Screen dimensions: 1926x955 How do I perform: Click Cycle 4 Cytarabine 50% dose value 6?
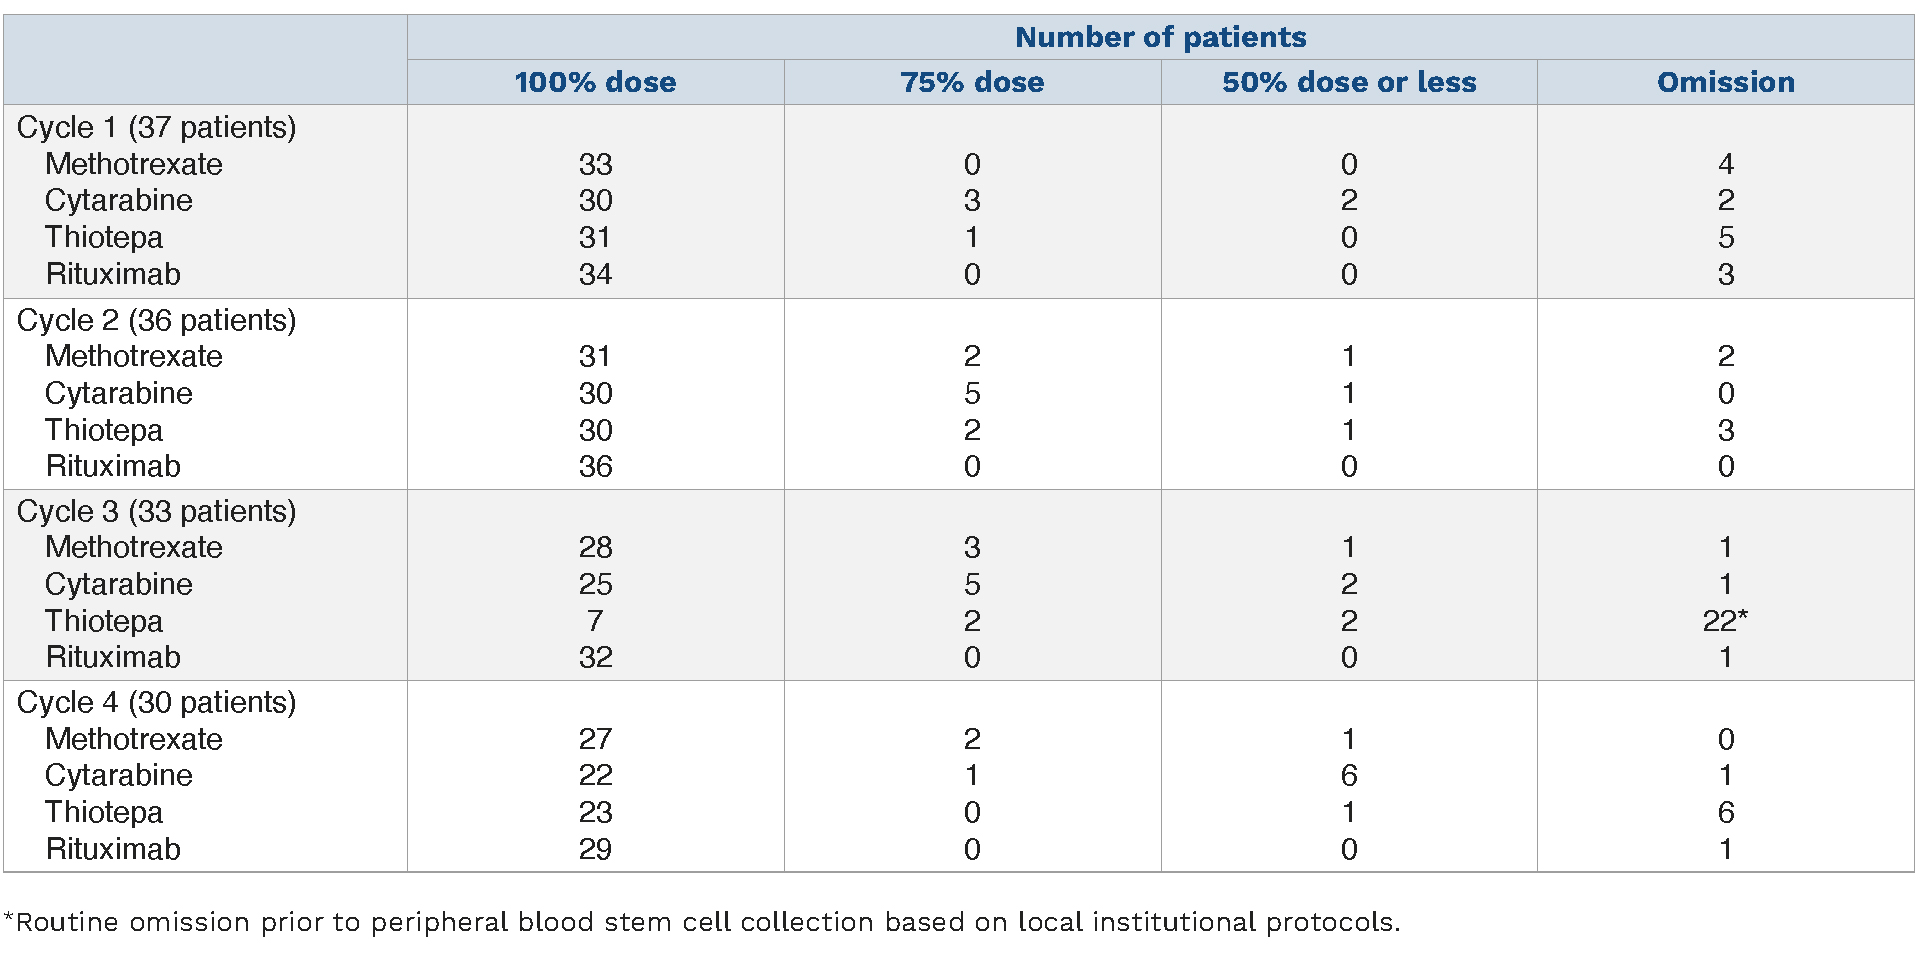(x=1349, y=775)
